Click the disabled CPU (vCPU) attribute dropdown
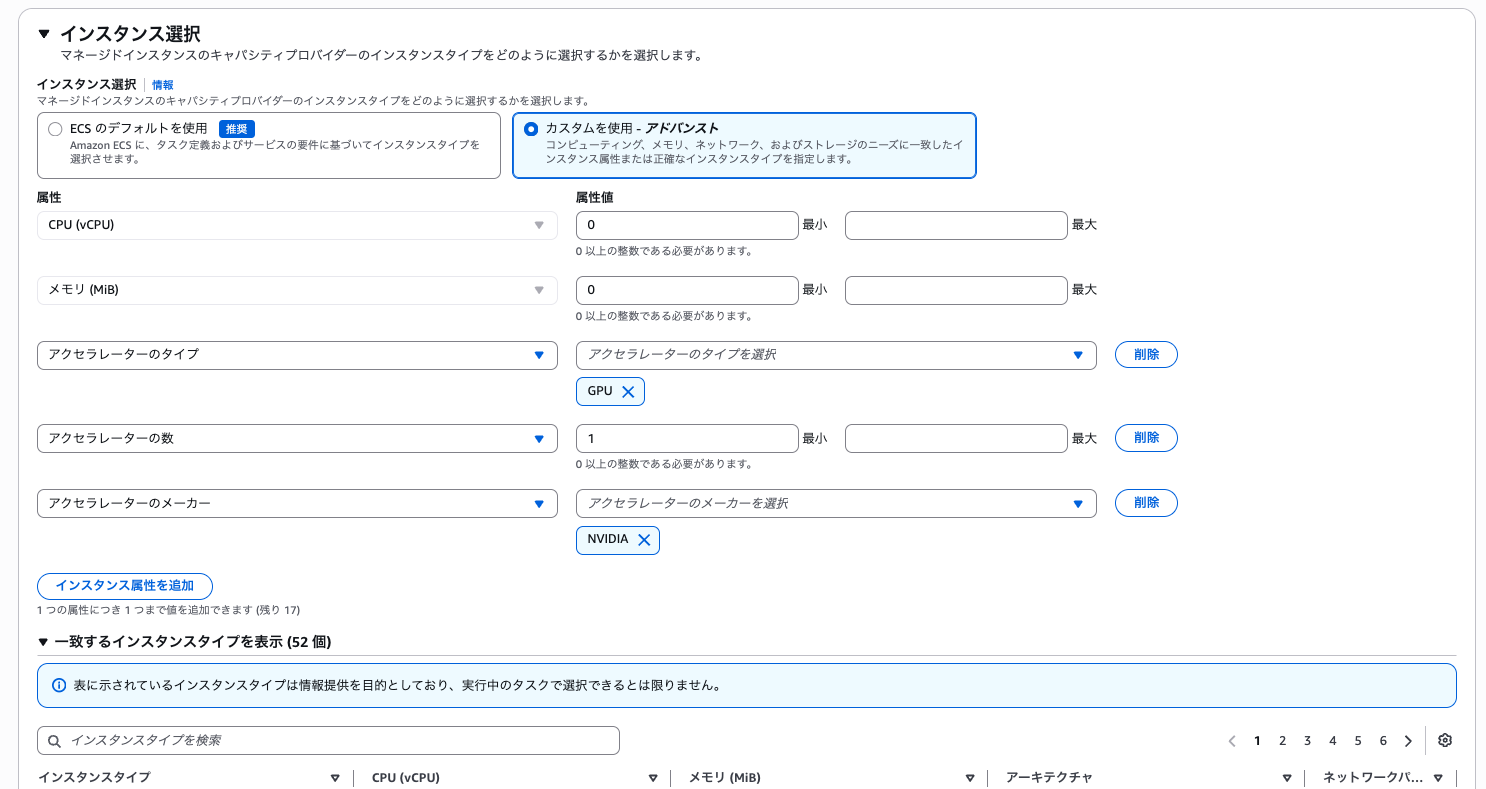 pyautogui.click(x=297, y=225)
